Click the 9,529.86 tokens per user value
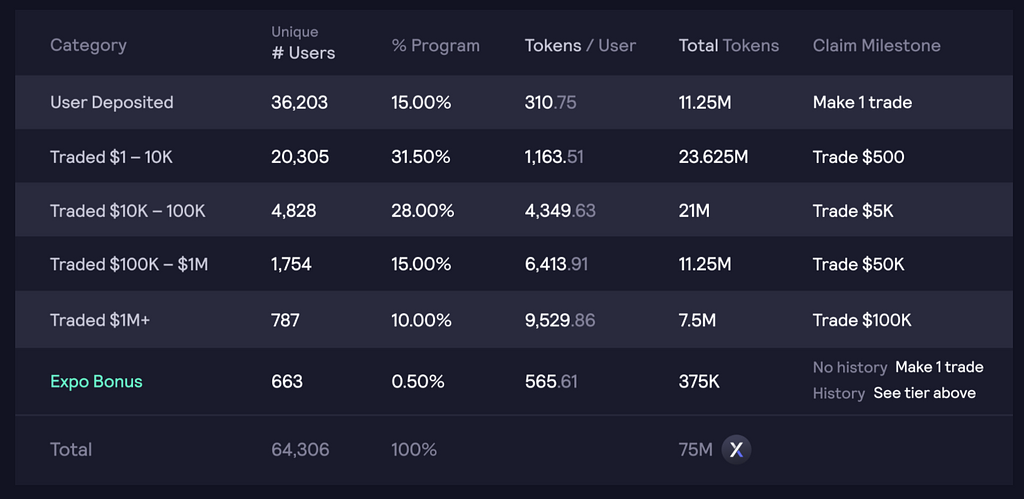The width and height of the screenshot is (1024, 499). point(560,320)
